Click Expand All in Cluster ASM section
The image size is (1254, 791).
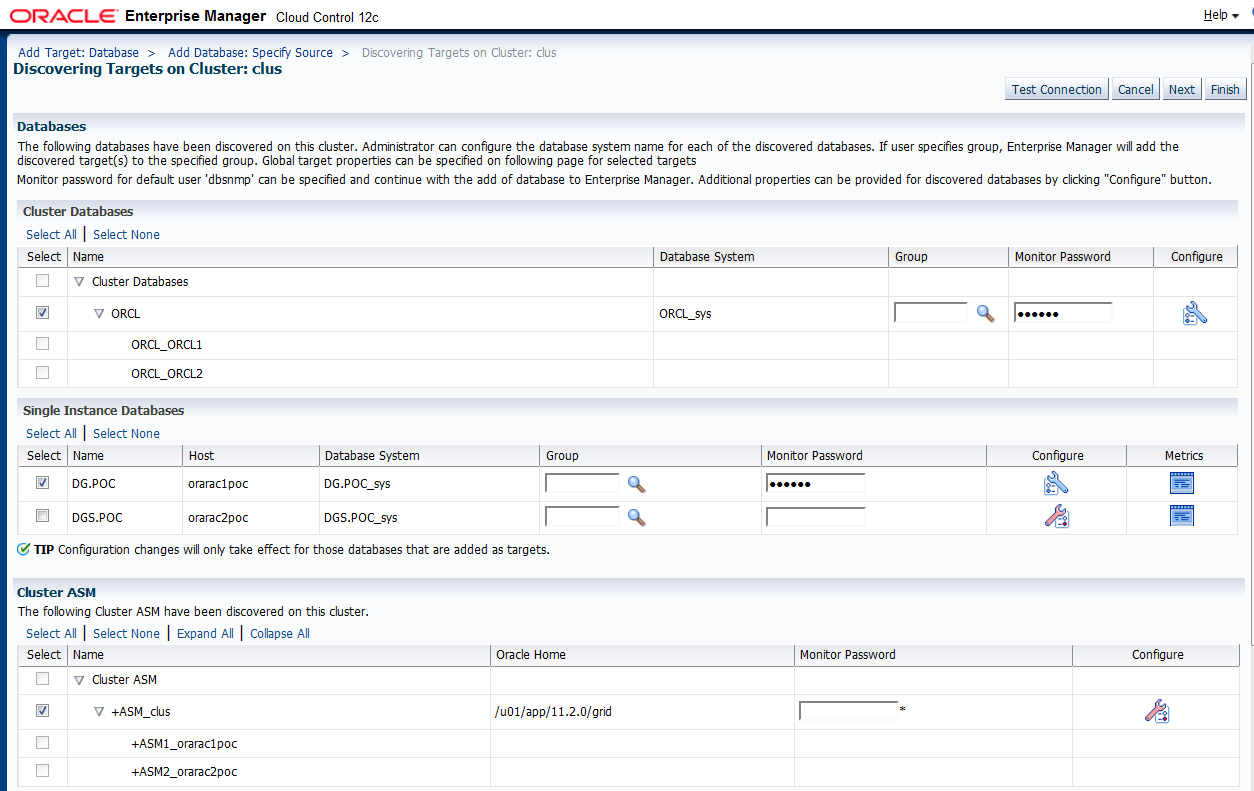coord(204,633)
